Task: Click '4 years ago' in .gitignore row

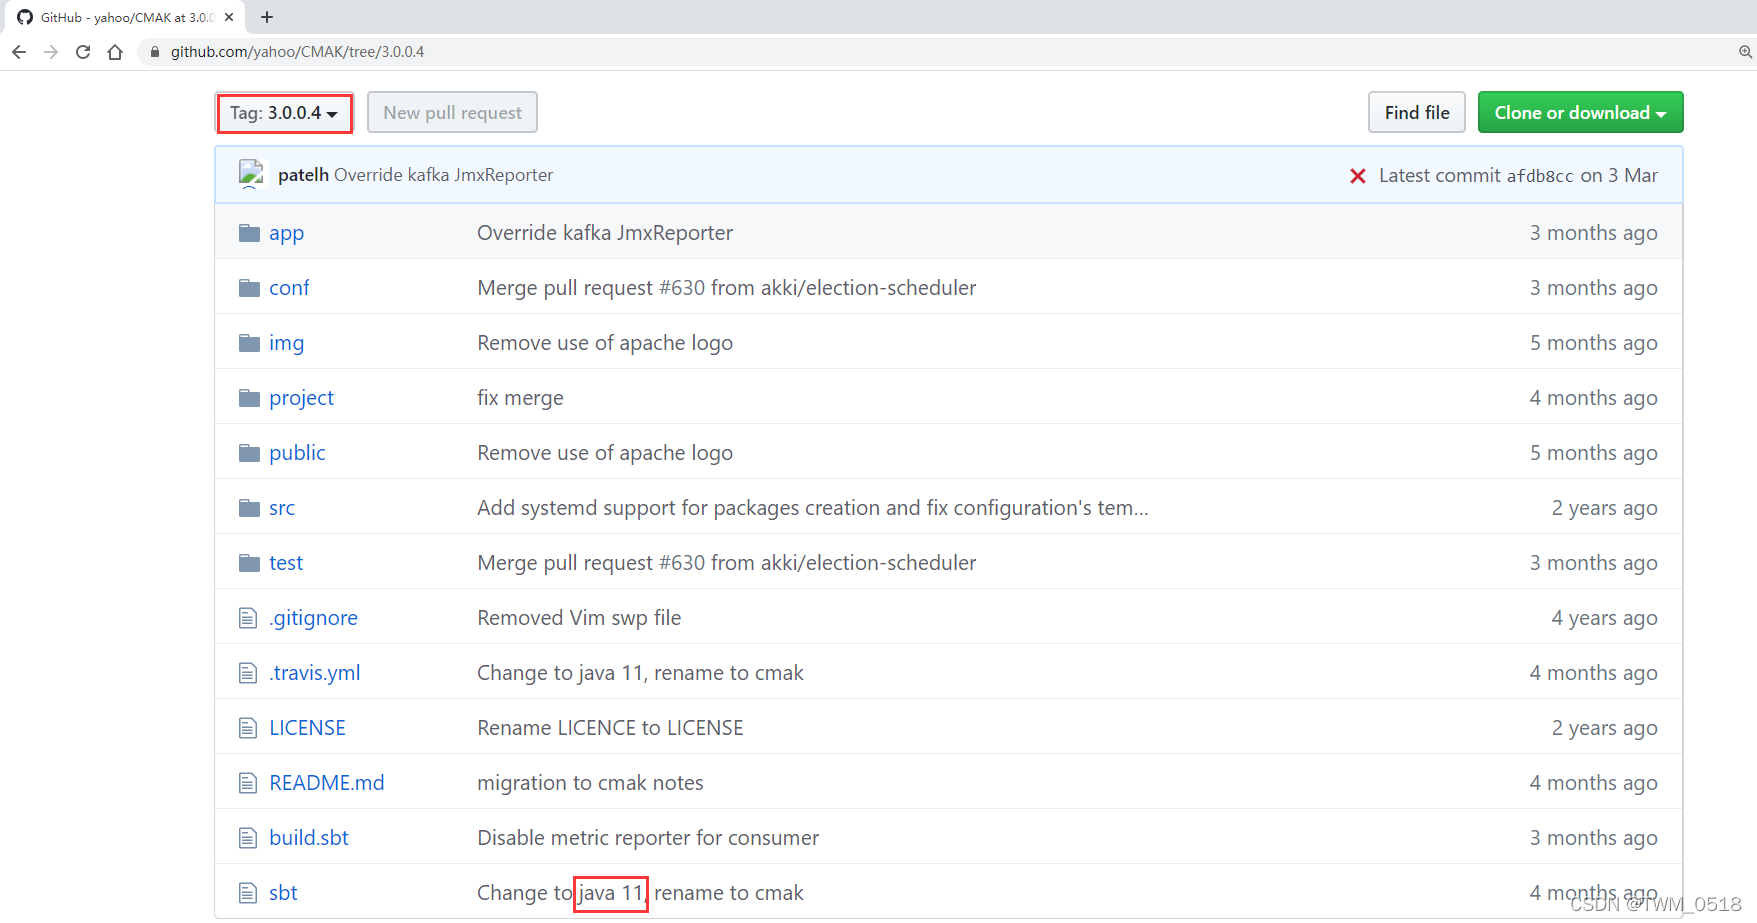Action: point(1604,618)
